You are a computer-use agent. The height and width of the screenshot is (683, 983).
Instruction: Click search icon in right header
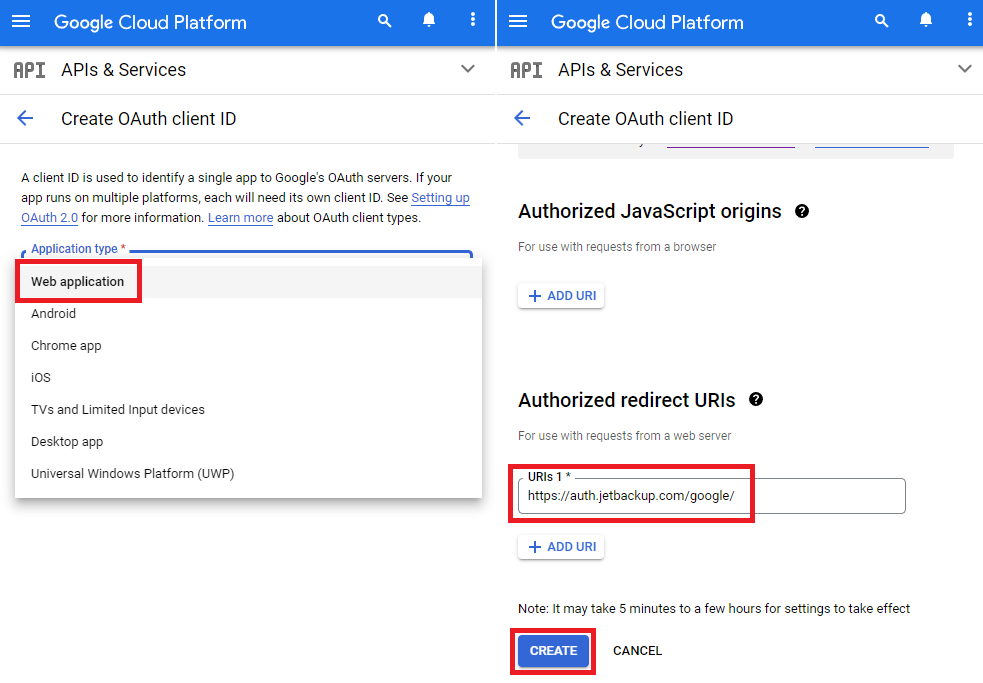click(x=881, y=21)
